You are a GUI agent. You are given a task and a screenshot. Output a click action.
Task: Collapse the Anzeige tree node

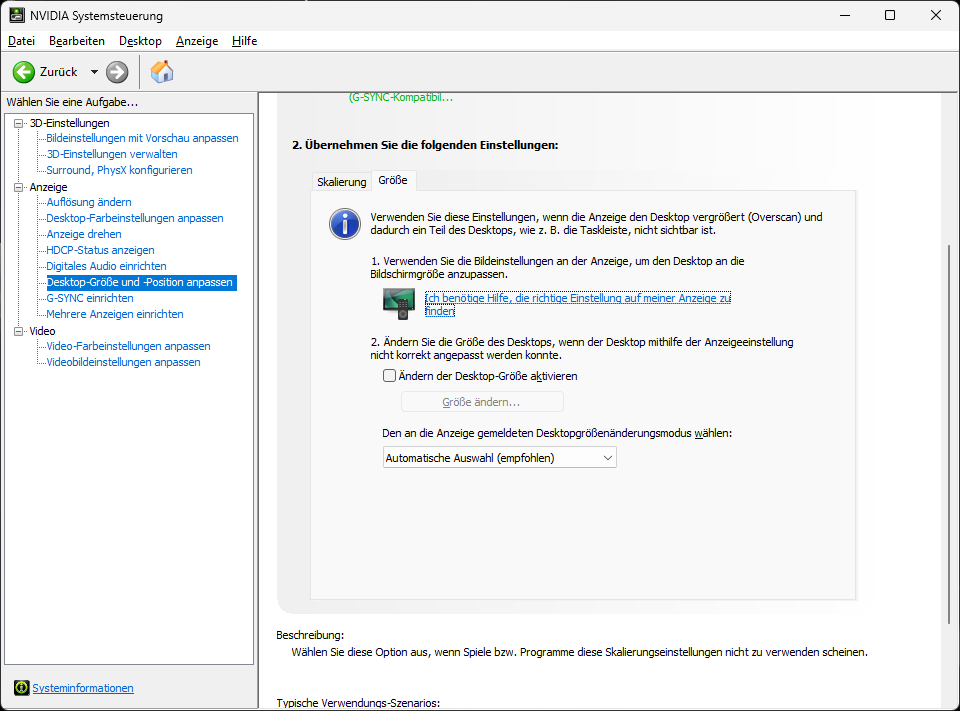[x=18, y=187]
